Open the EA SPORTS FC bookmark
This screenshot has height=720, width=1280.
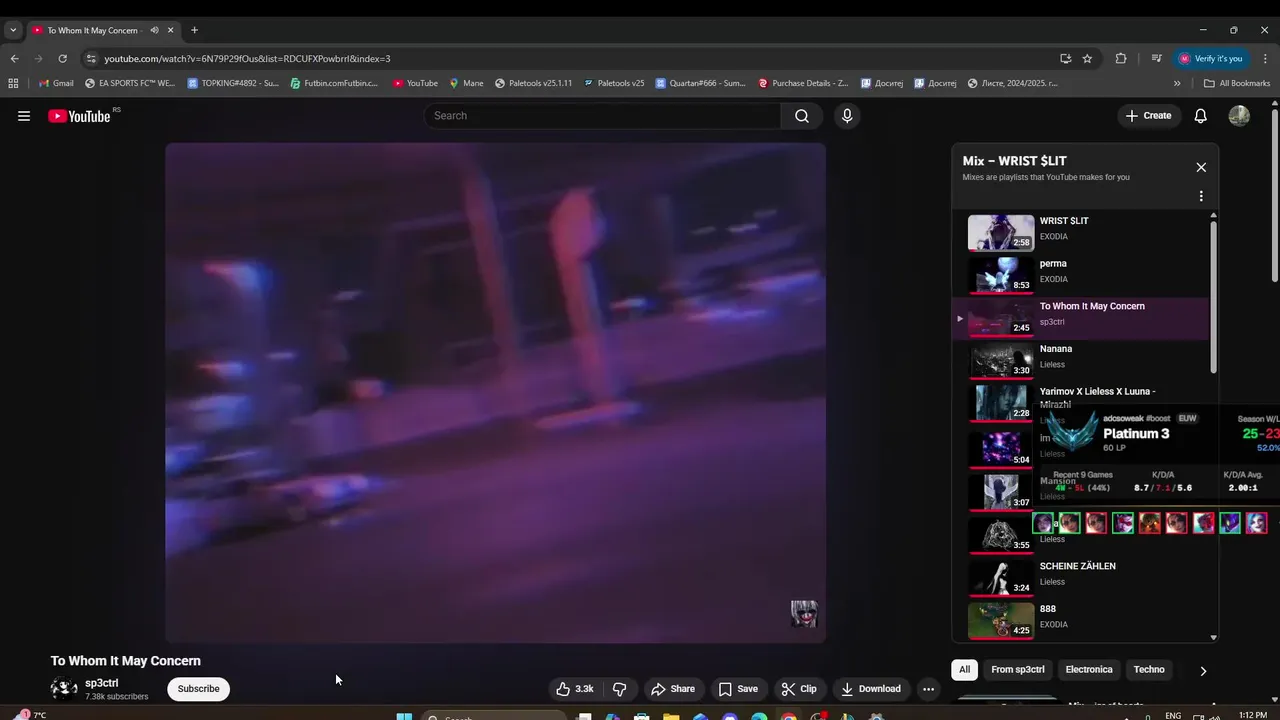click(x=130, y=83)
